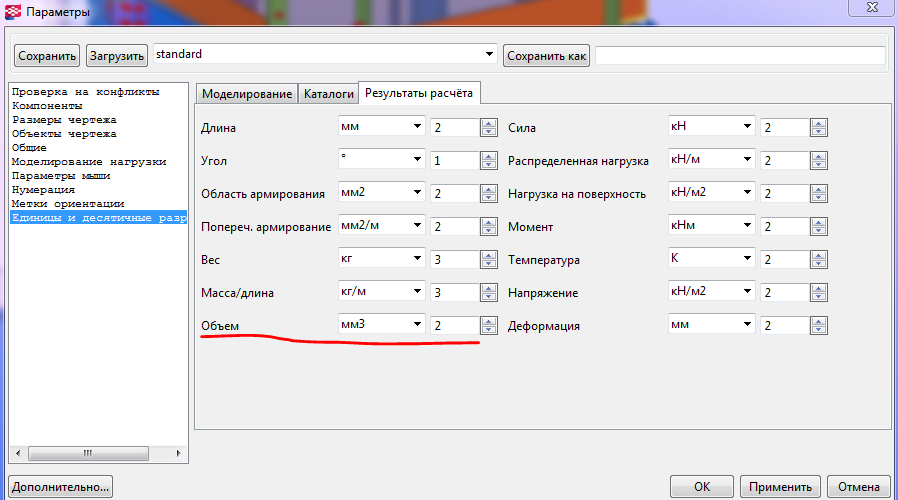Click right arrow of list scrollbar
This screenshot has width=898, height=500.
(x=178, y=453)
